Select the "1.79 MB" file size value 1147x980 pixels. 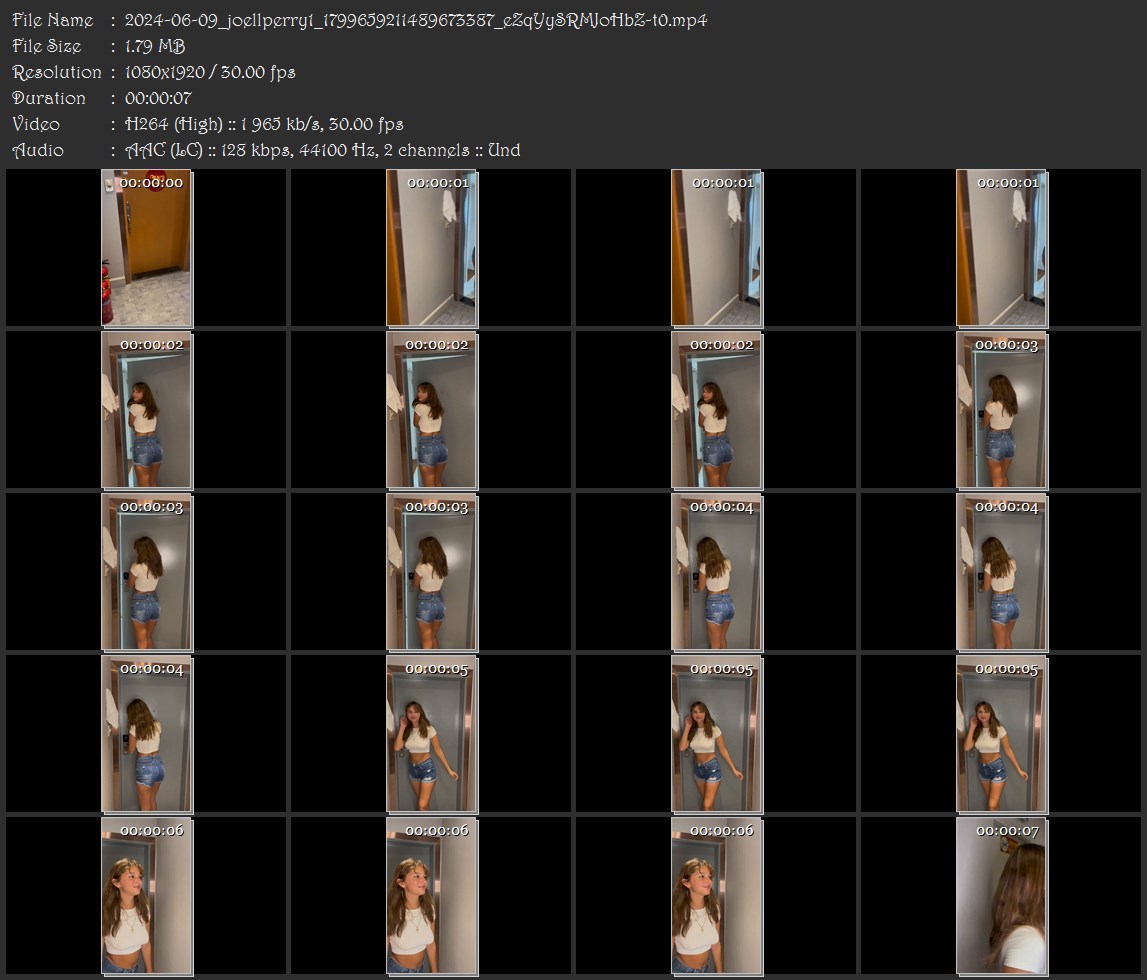point(154,46)
